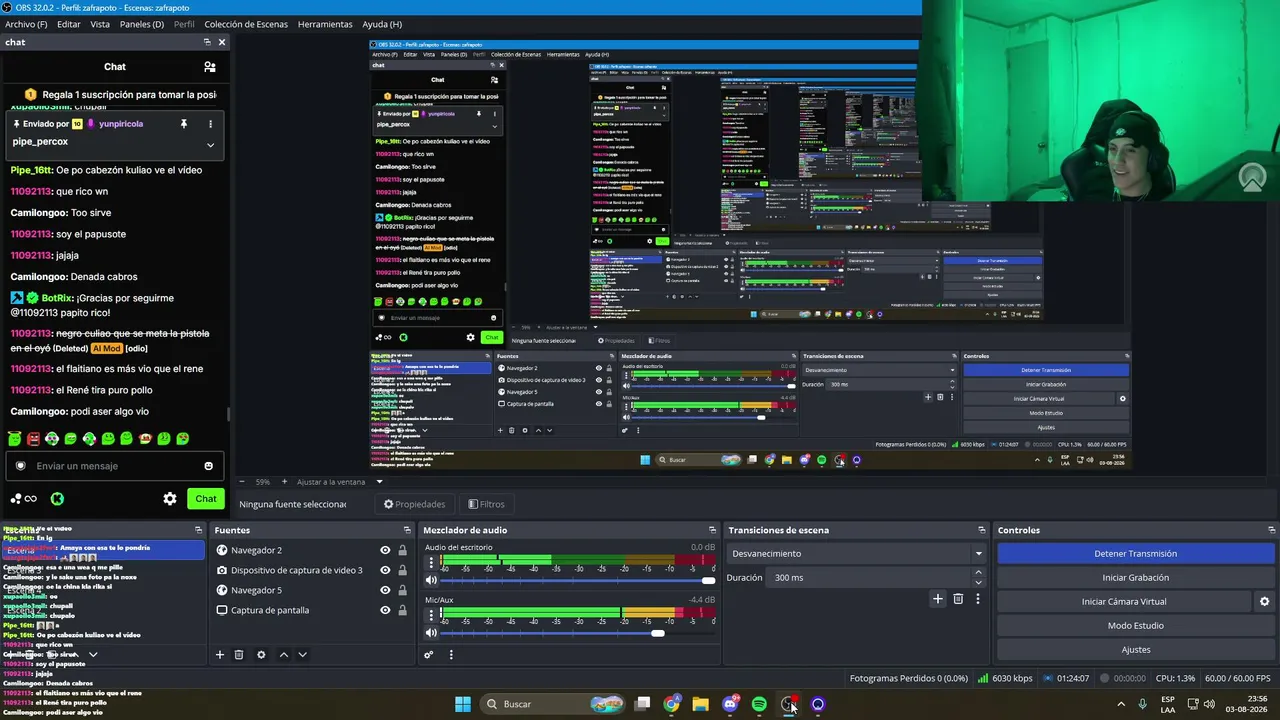Open the Colección de Escenas menu

[x=246, y=24]
